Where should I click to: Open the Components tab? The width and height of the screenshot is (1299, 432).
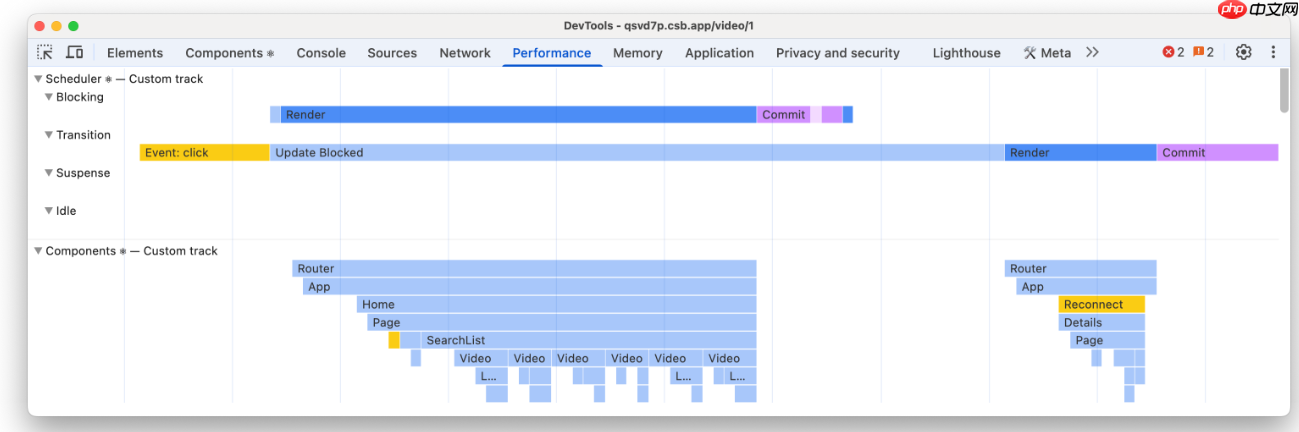point(230,53)
